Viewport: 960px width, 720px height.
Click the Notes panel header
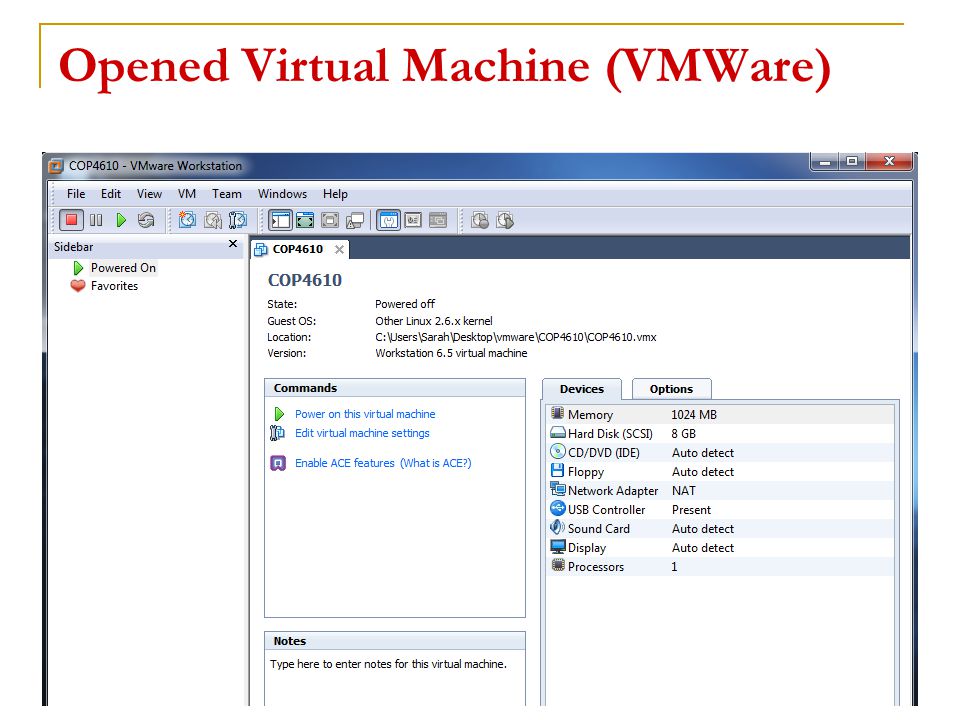395,641
